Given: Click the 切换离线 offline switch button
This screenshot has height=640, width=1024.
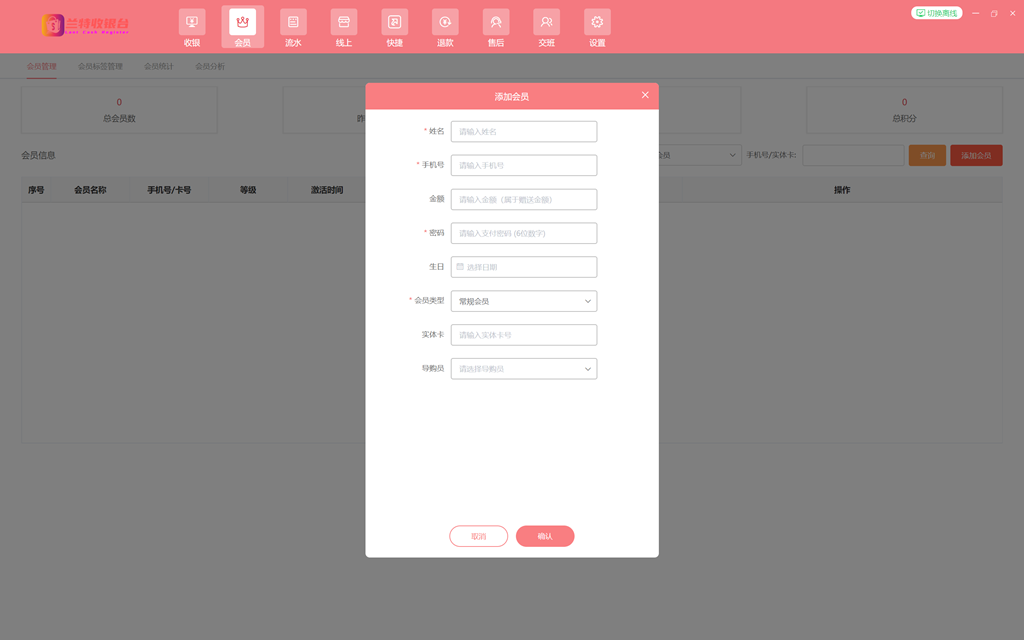Looking at the screenshot, I should click(937, 13).
